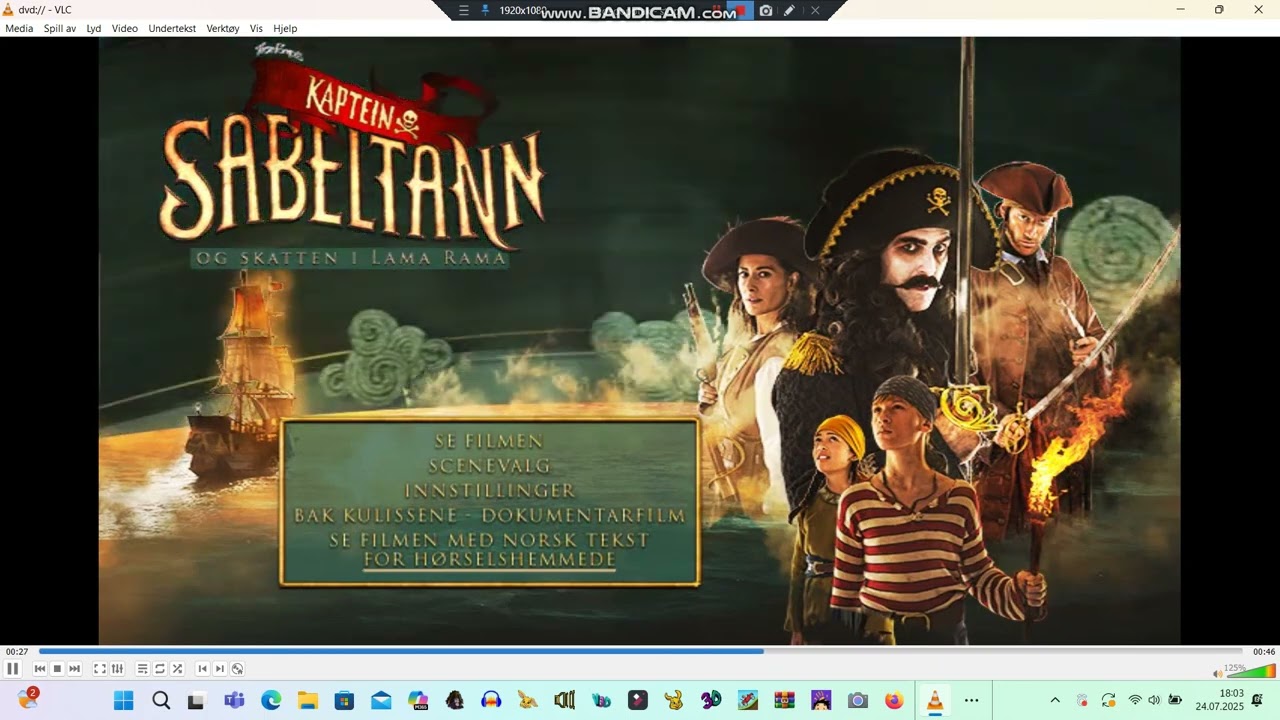Image resolution: width=1280 pixels, height=720 pixels.
Task: Launch Audacity headphones icon in taskbar
Action: click(491, 701)
